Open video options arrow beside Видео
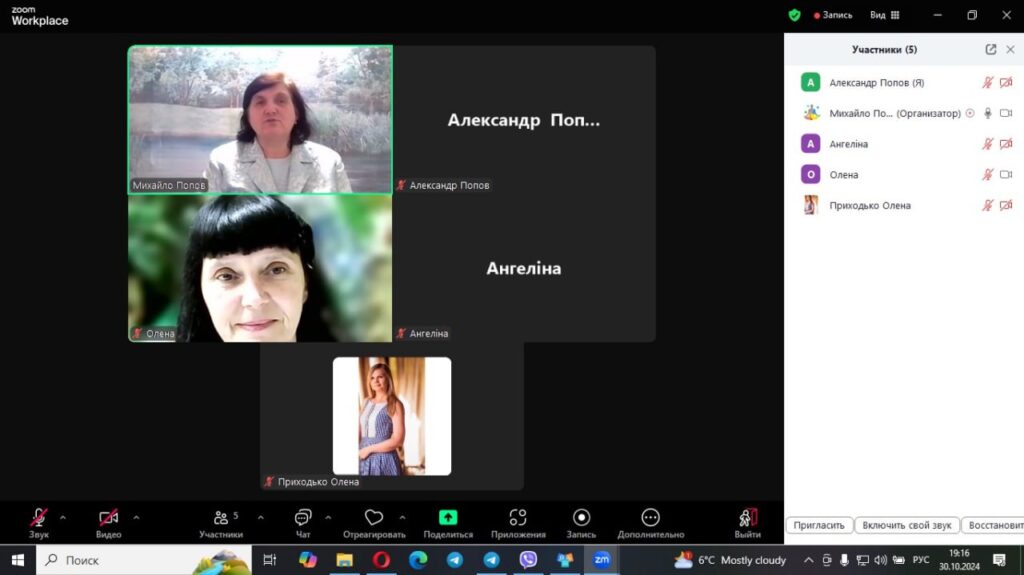Viewport: 1024px width, 575px height. 136,518
